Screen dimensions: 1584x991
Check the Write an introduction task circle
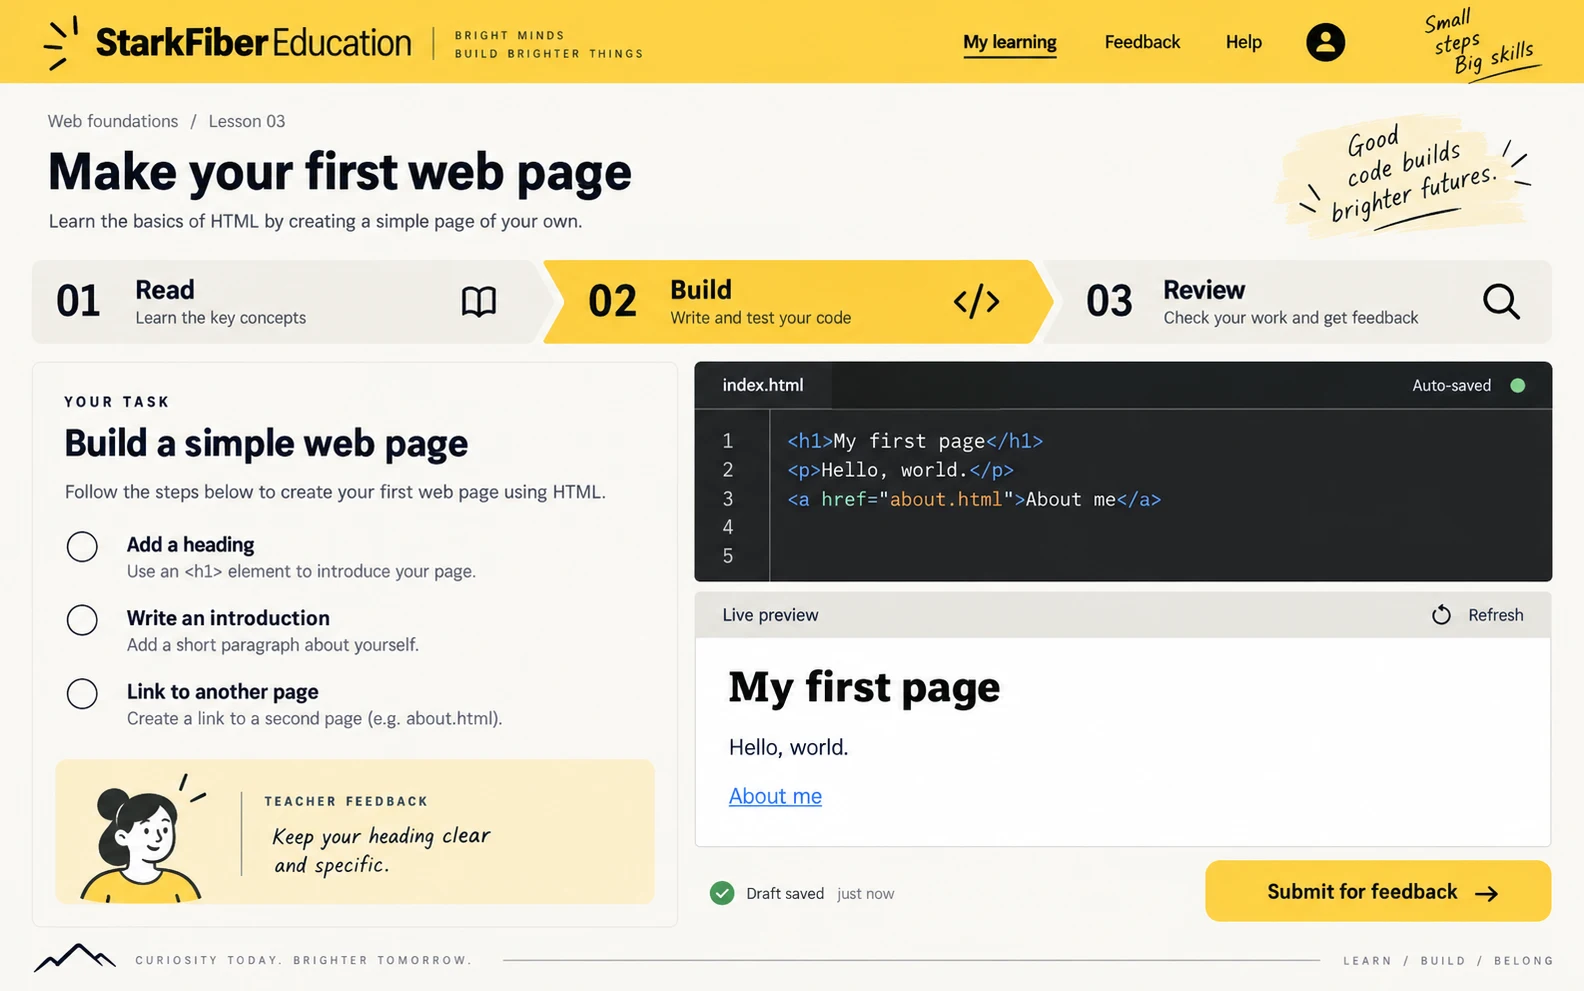coord(82,620)
